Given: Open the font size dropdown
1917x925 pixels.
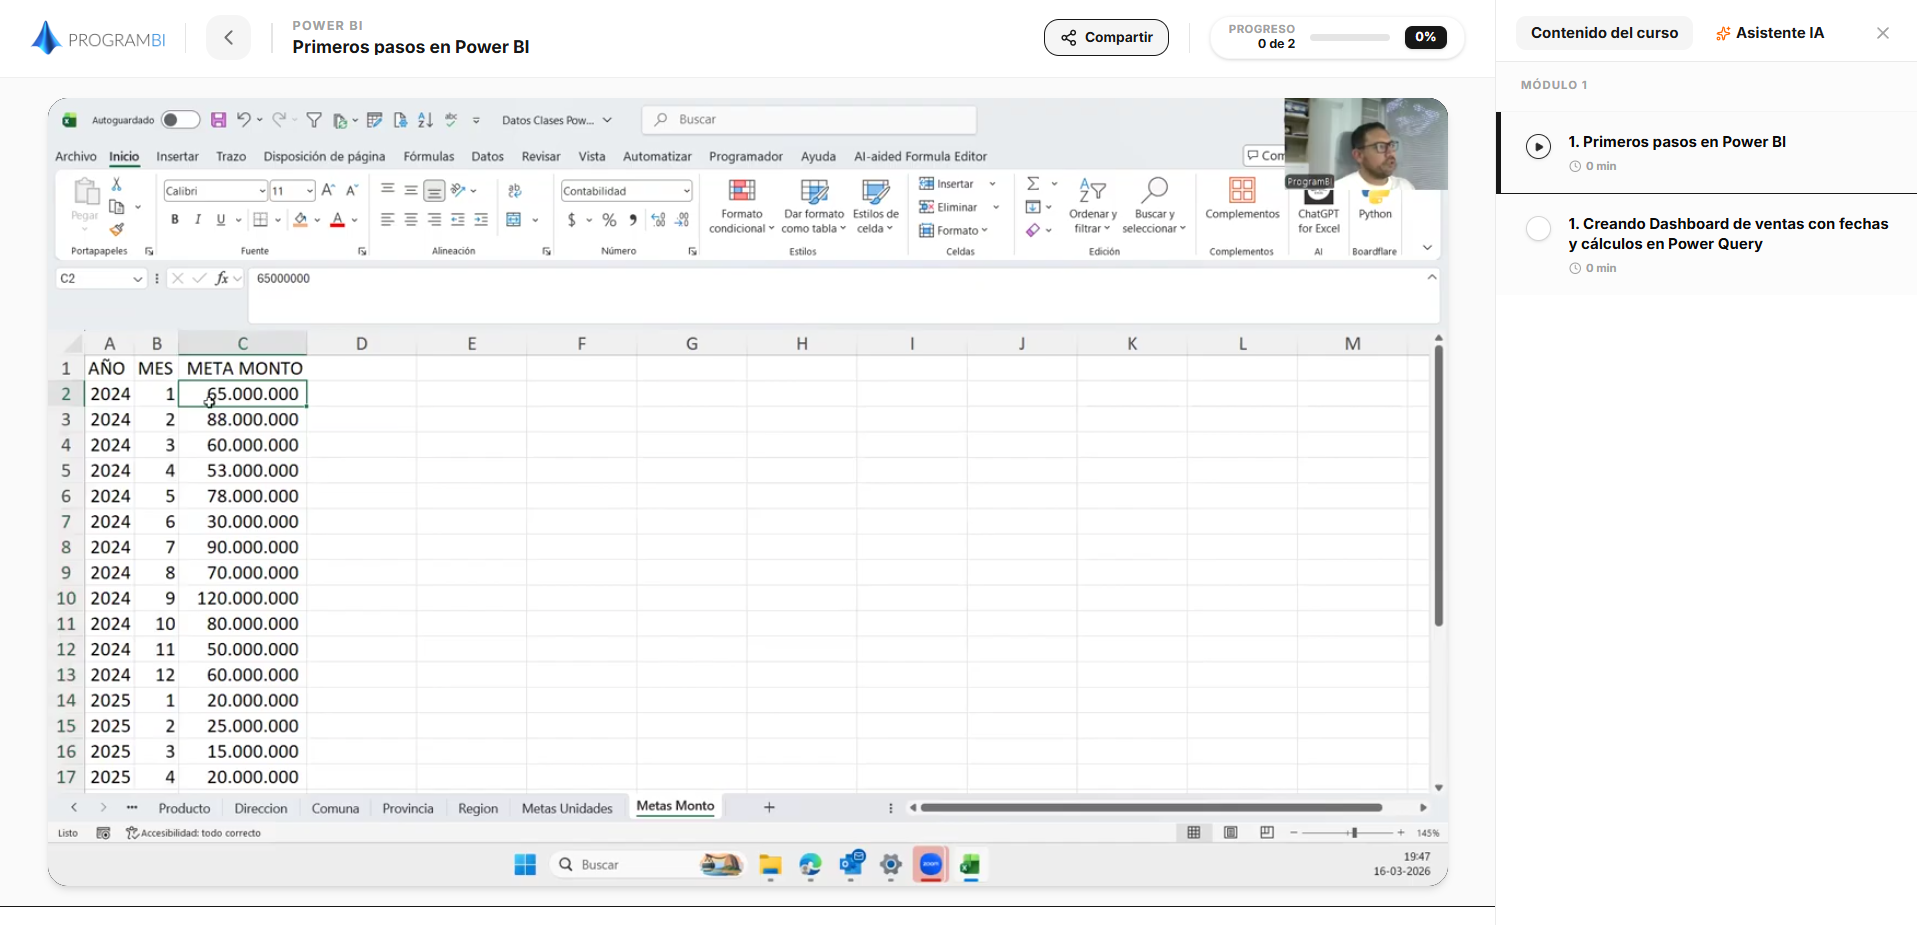Looking at the screenshot, I should [310, 191].
